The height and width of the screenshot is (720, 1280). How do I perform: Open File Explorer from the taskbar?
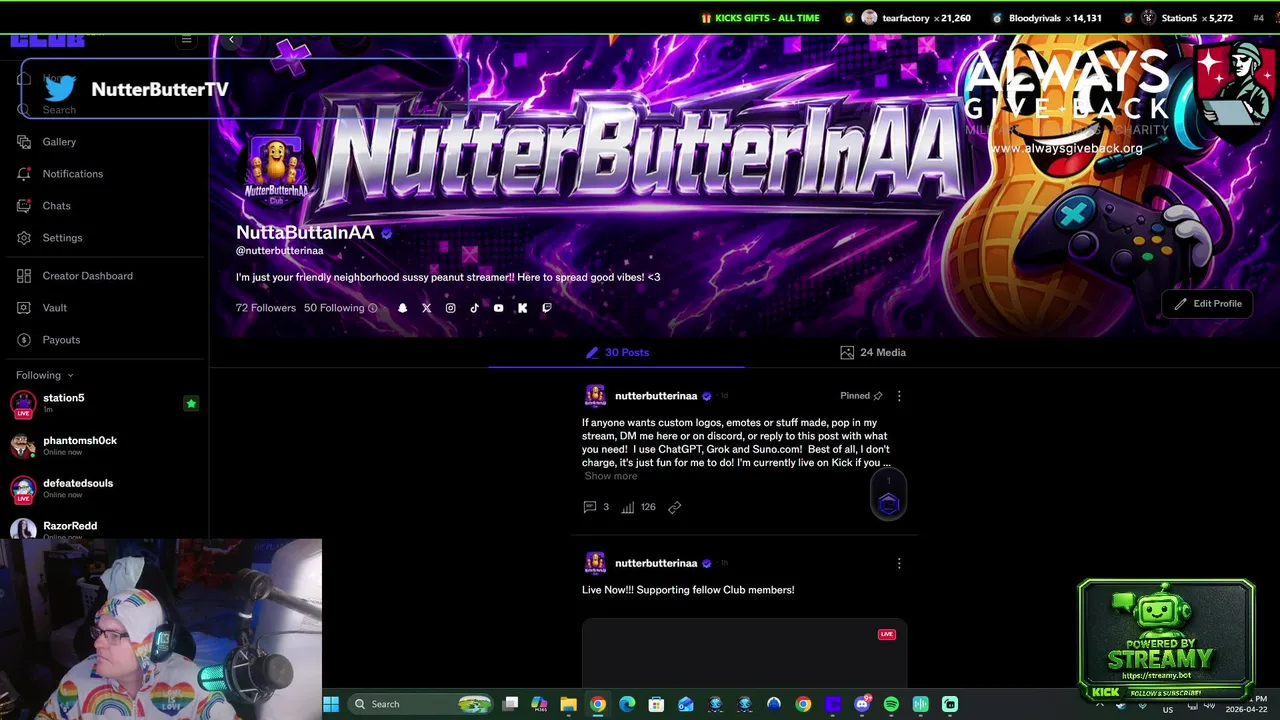pos(568,704)
